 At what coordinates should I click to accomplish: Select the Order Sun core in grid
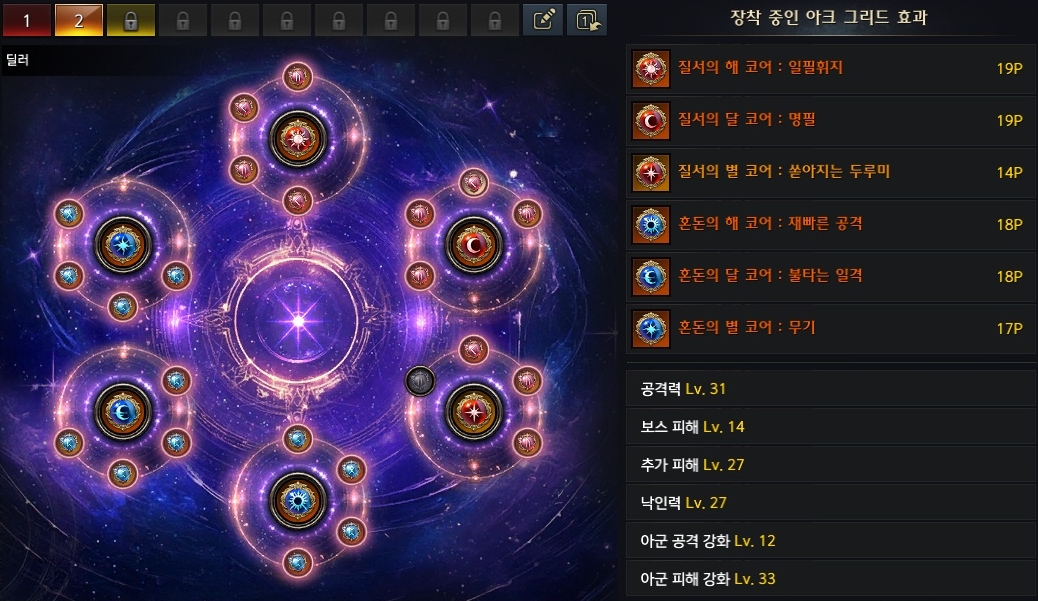(298, 139)
